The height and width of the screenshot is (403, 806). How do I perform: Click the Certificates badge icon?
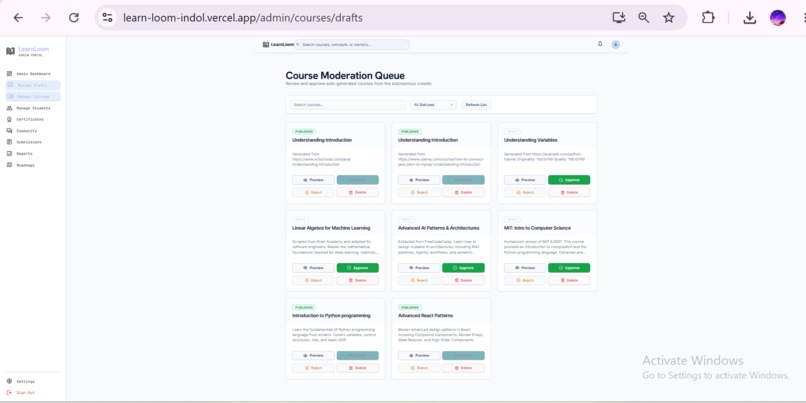[9, 119]
